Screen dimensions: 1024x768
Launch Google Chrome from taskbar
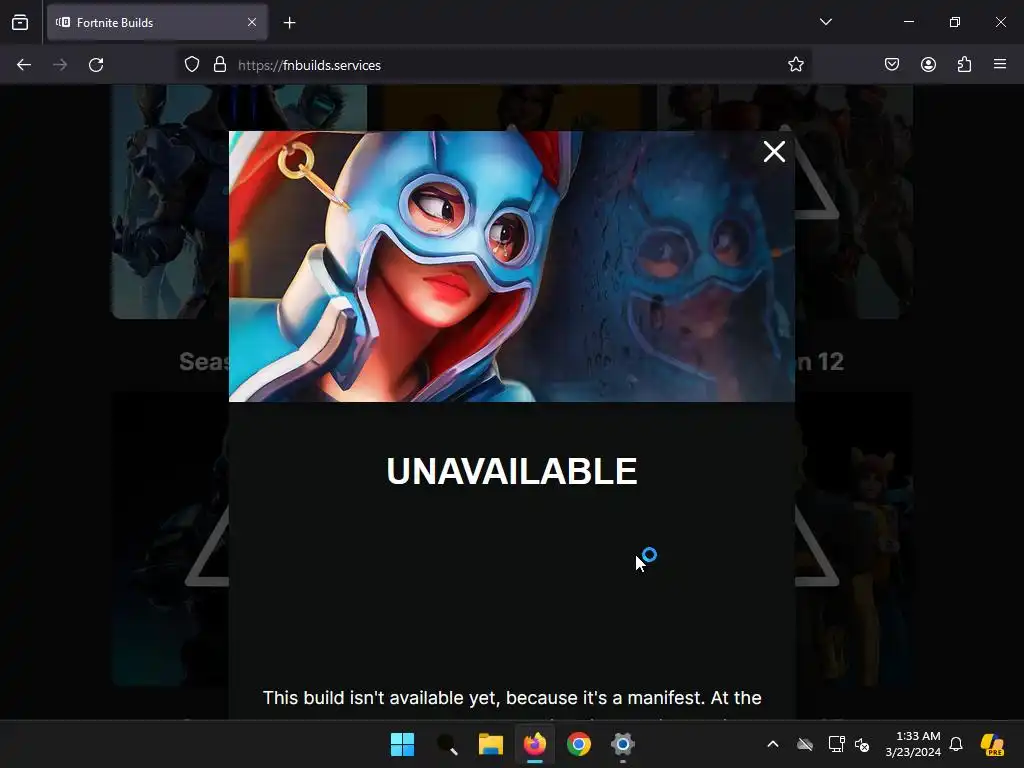579,744
